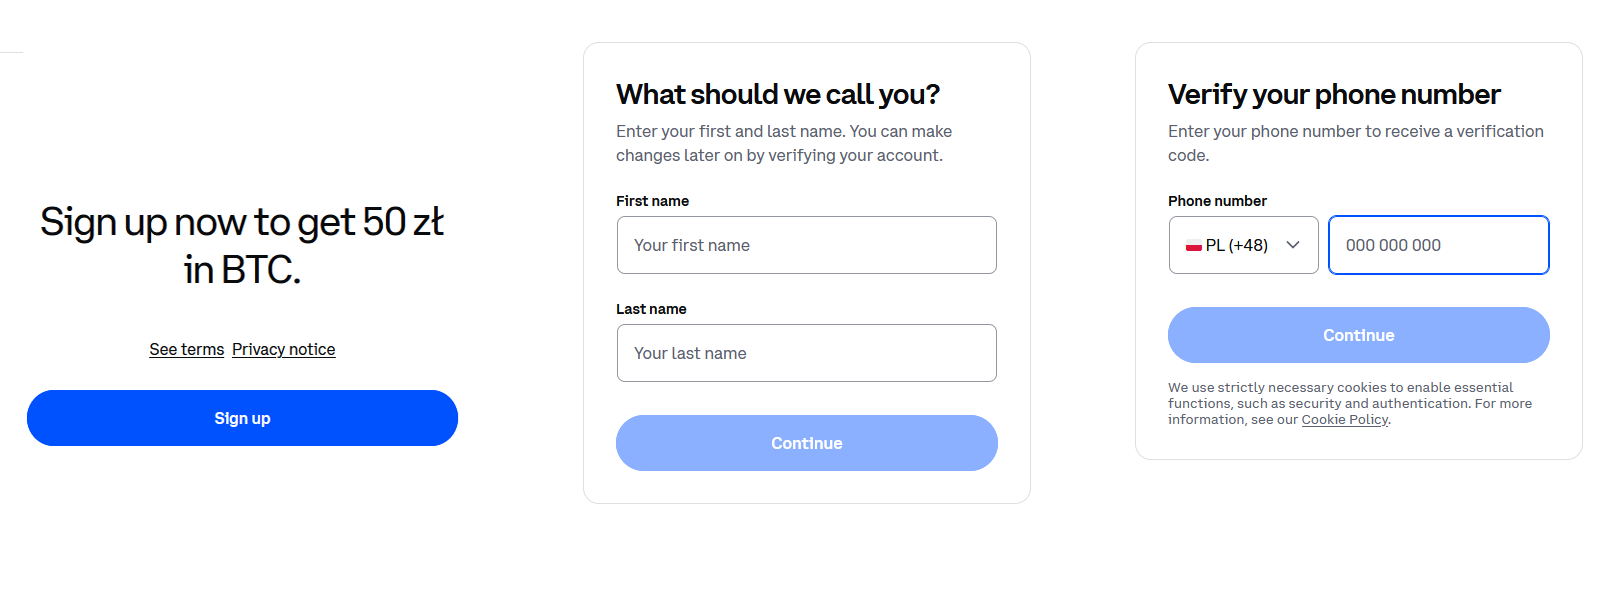Click the Last name label
Viewport: 1613px width, 595px height.
651,309
